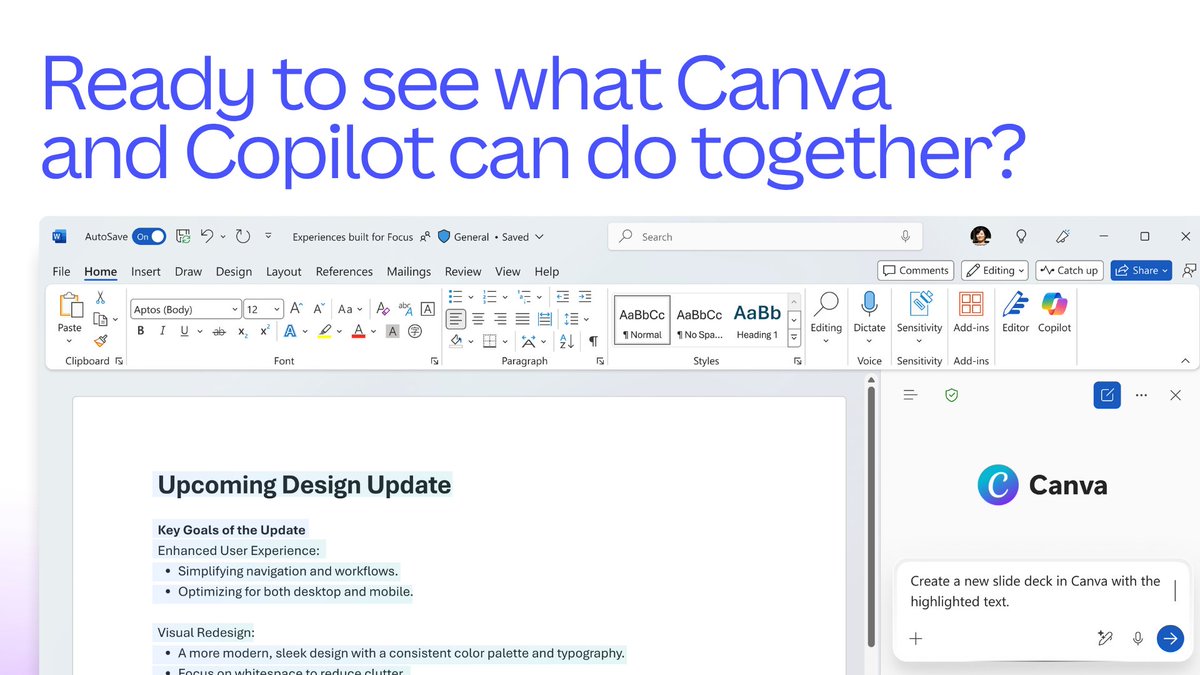This screenshot has width=1200, height=675.
Task: Click the sparkle pen prompt icon
Action: (1105, 638)
